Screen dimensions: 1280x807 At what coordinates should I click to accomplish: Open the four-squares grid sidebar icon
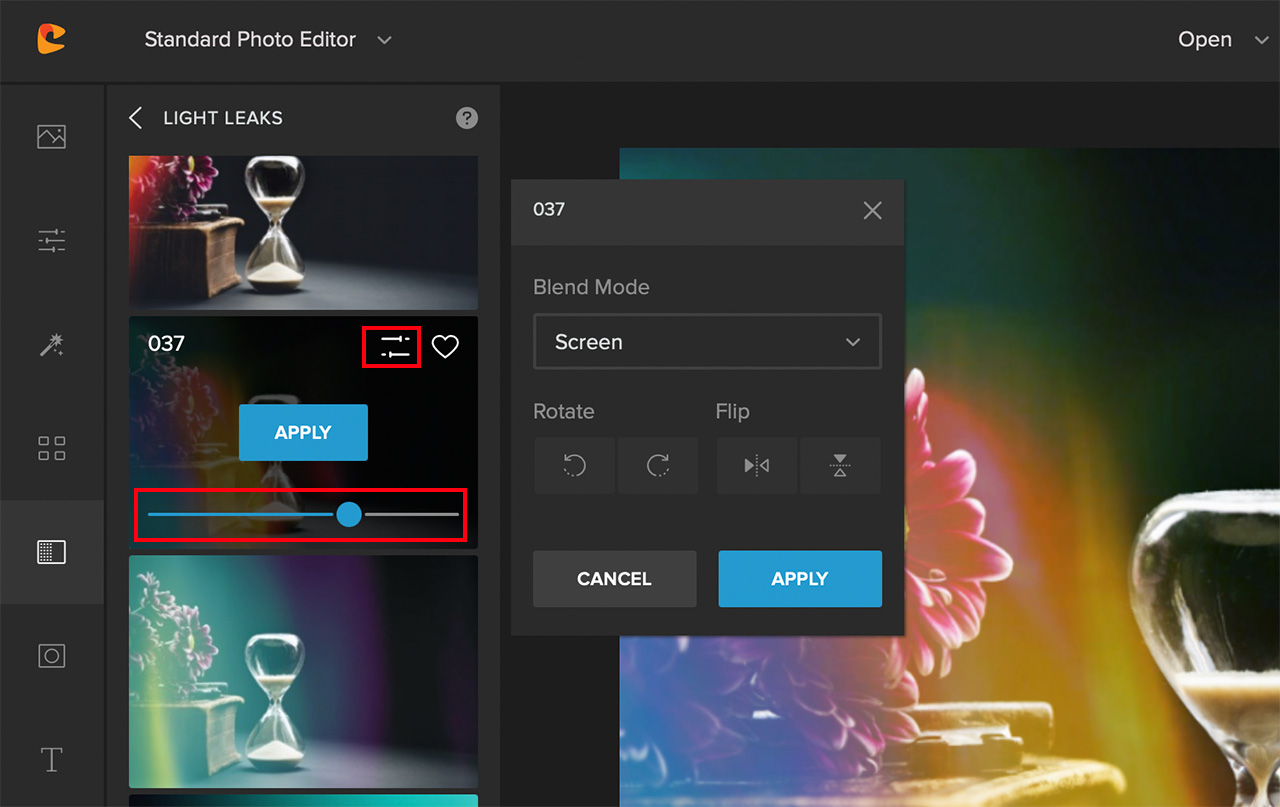(x=51, y=448)
